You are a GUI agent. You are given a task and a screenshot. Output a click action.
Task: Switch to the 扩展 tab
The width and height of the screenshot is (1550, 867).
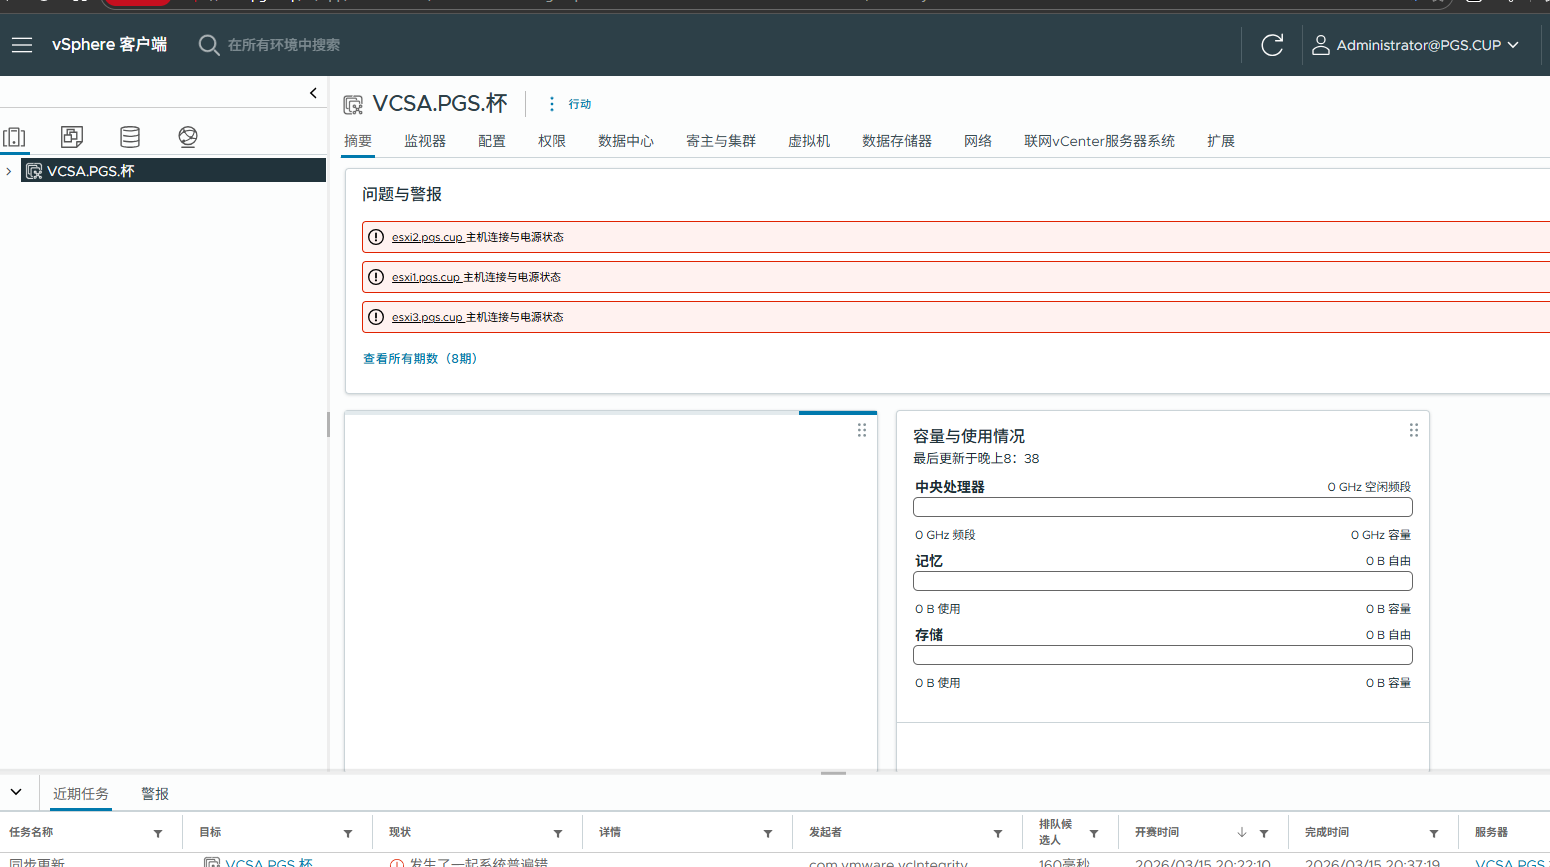(1221, 141)
